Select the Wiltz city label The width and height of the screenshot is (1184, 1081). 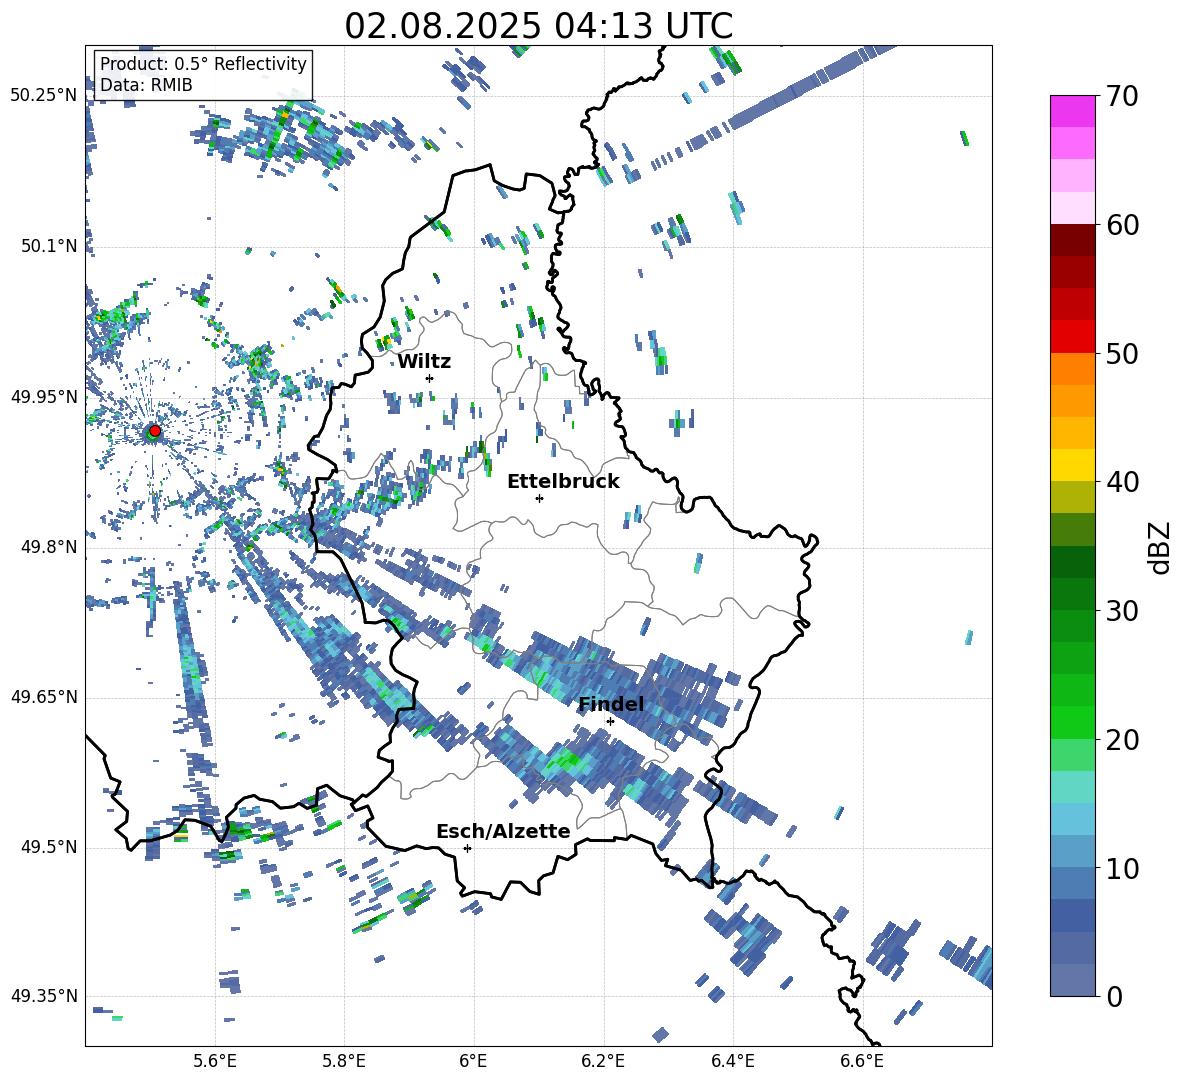click(424, 362)
